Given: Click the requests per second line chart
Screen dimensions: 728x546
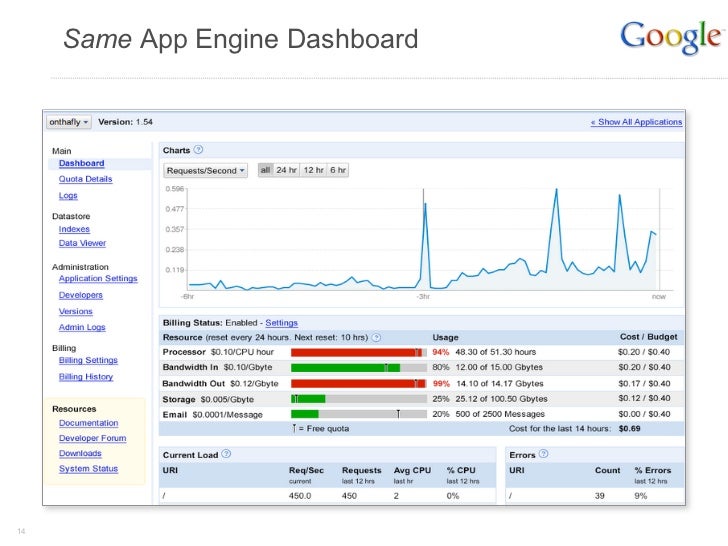Looking at the screenshot, I should (420, 238).
